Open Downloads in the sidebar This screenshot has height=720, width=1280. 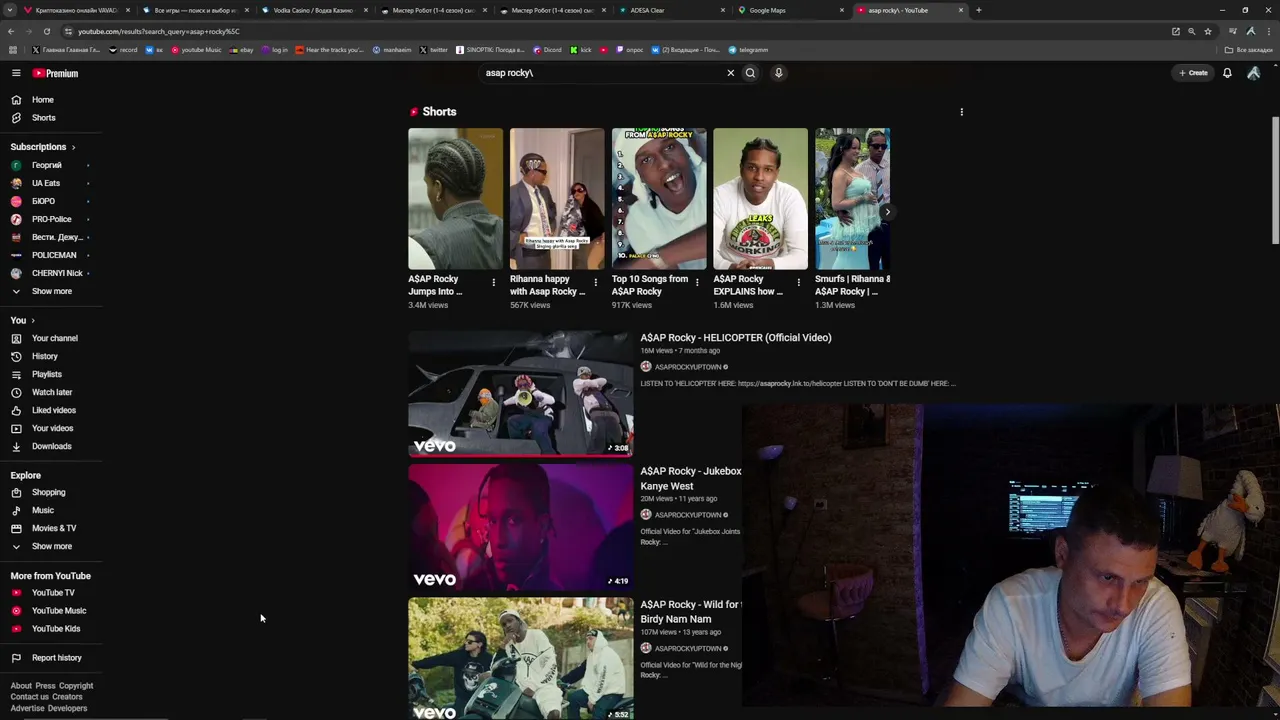(51, 446)
